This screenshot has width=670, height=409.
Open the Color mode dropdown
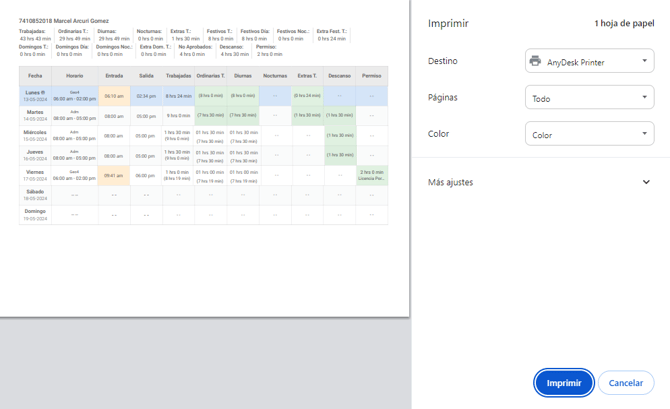589,134
